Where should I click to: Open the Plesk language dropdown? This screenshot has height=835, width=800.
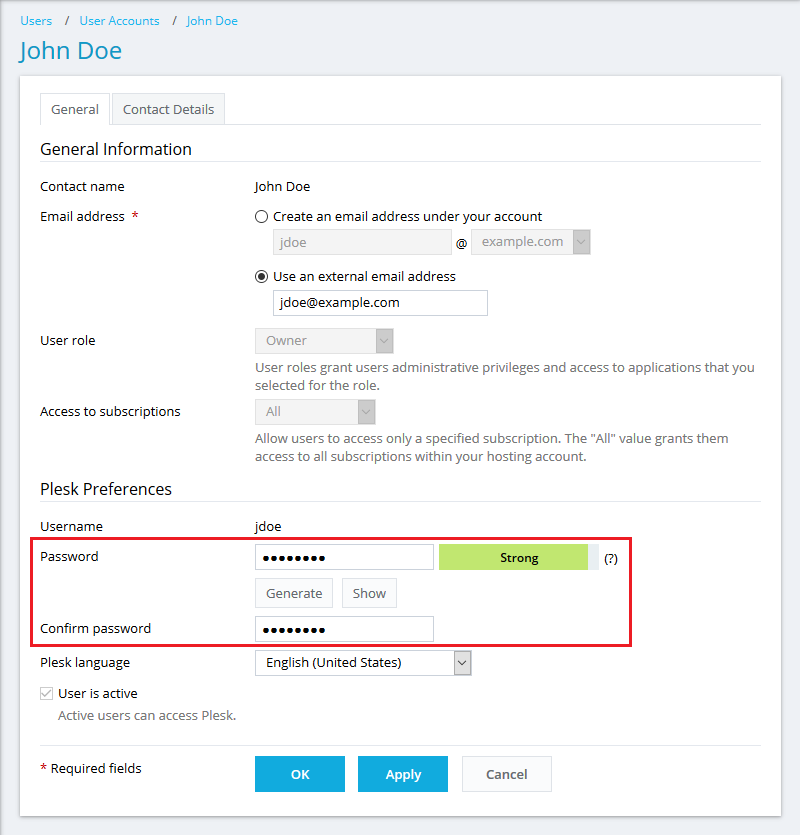(x=363, y=662)
